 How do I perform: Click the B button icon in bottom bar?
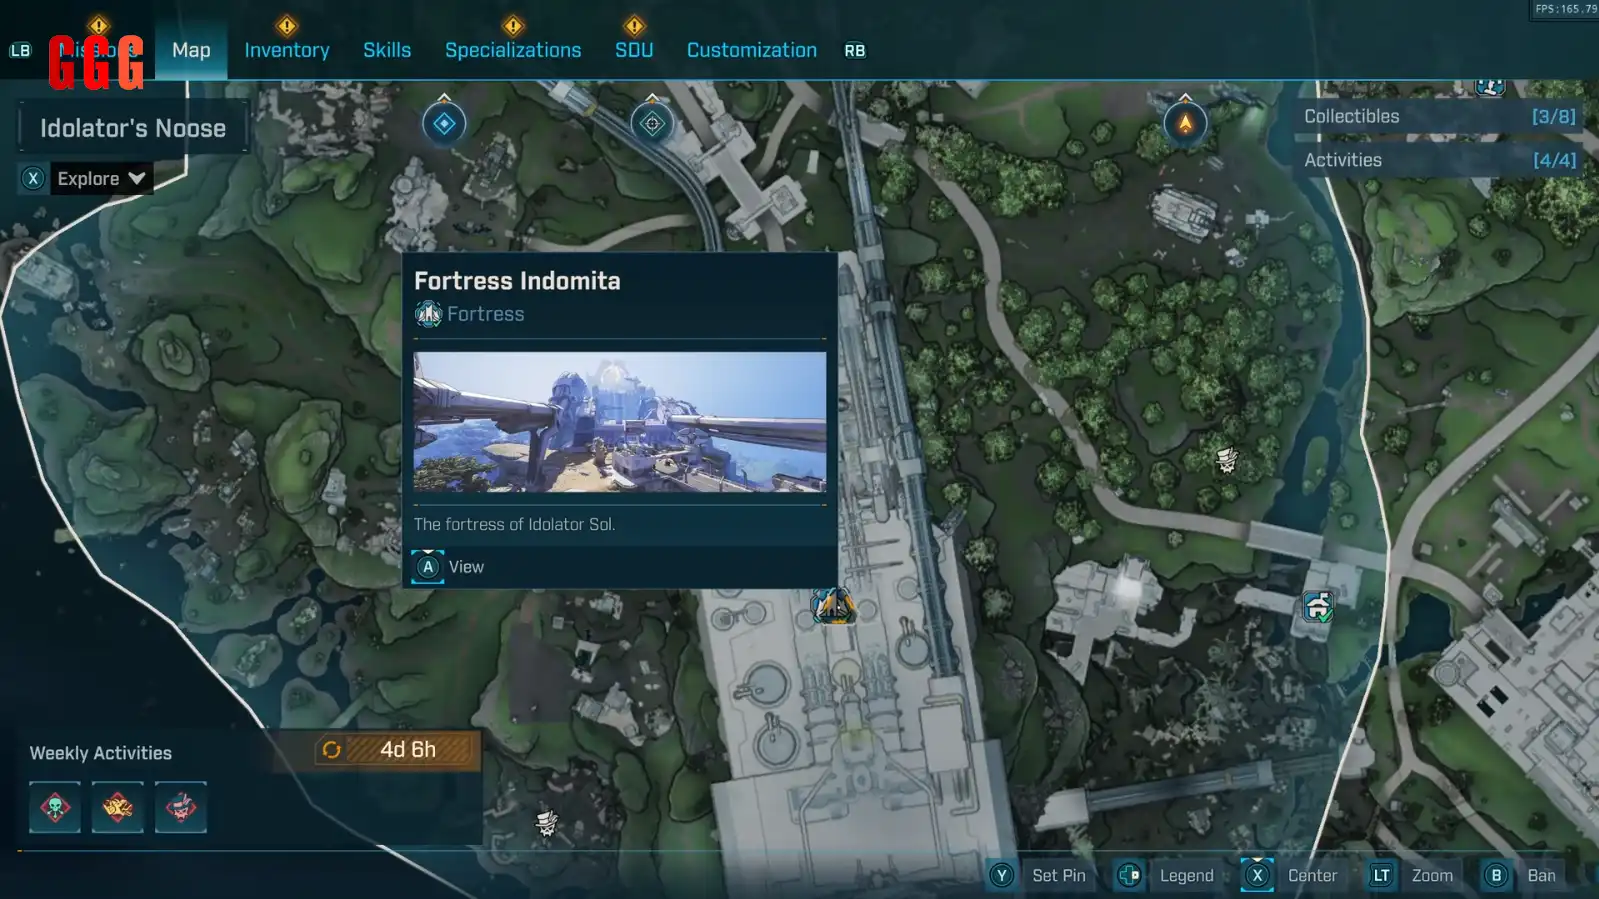1496,875
